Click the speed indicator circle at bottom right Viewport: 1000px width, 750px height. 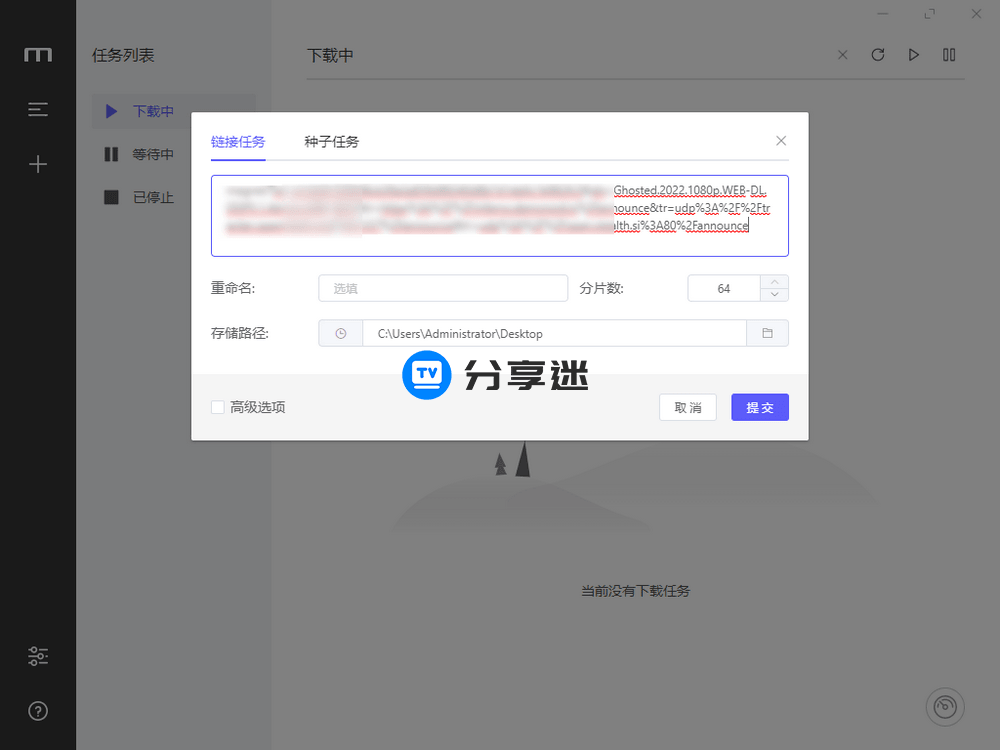945,707
